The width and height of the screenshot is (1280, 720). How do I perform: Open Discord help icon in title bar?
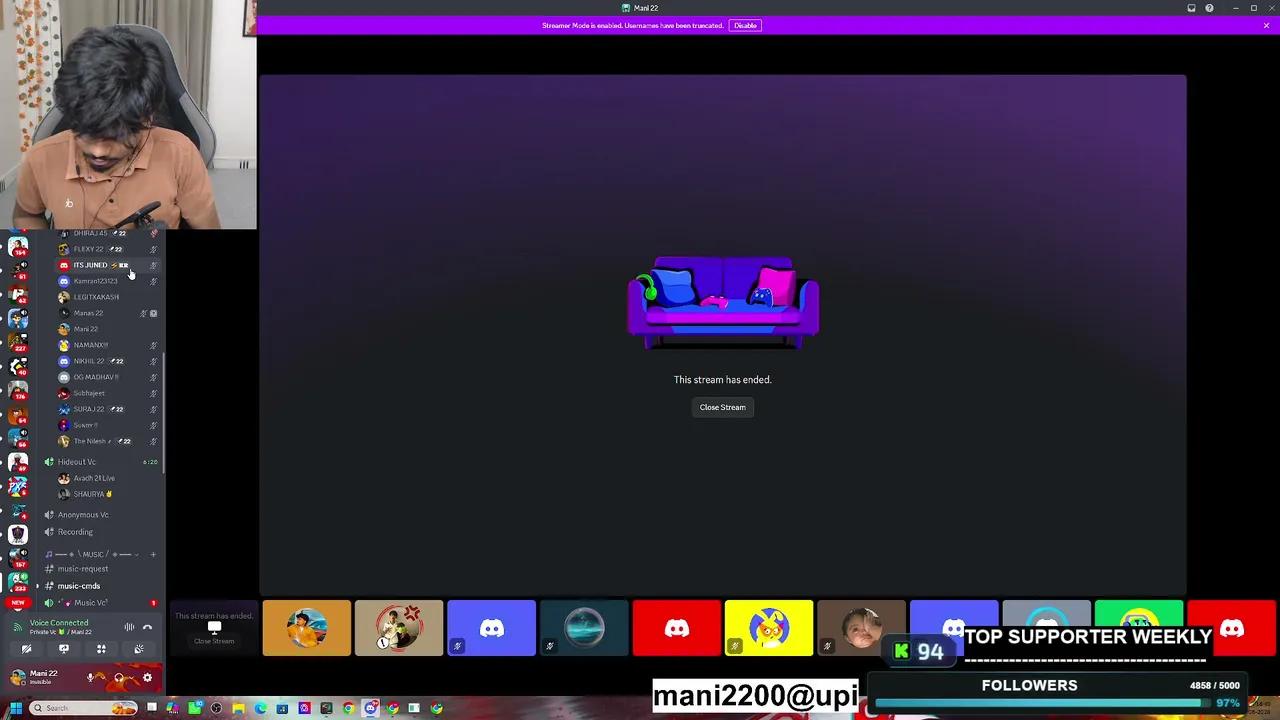coord(1209,8)
